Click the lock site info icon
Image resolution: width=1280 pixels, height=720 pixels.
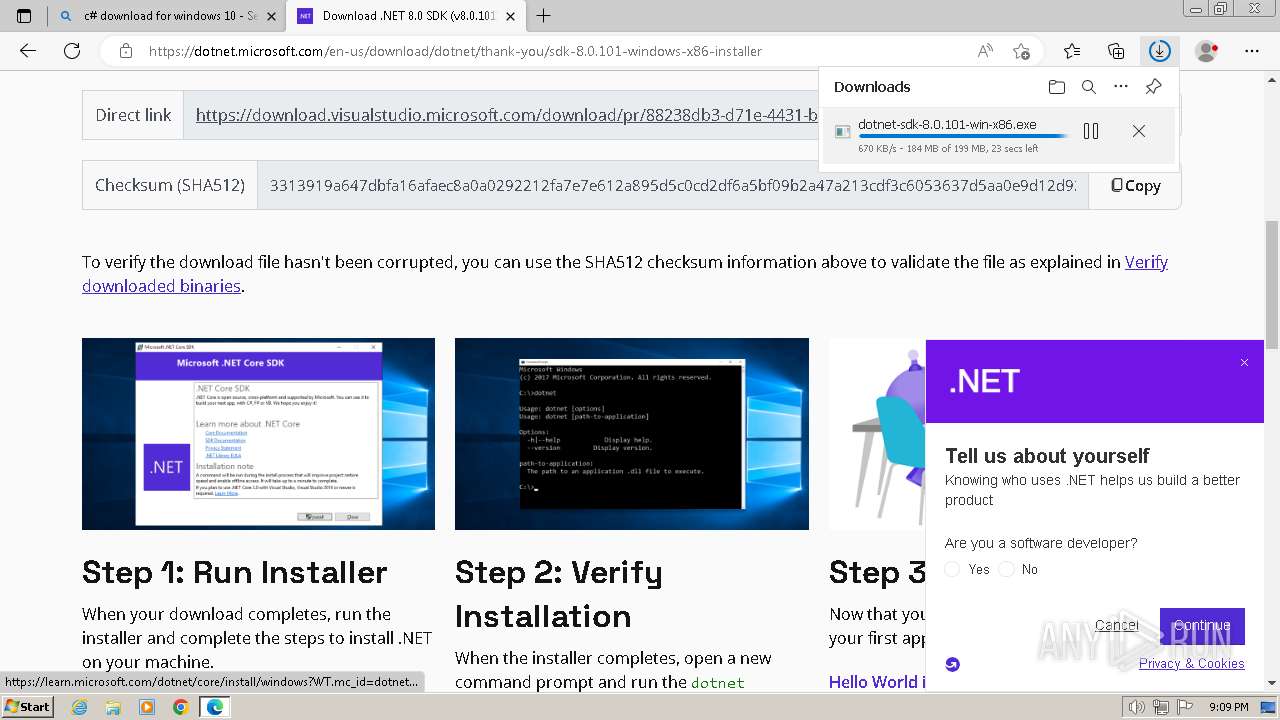click(x=126, y=51)
